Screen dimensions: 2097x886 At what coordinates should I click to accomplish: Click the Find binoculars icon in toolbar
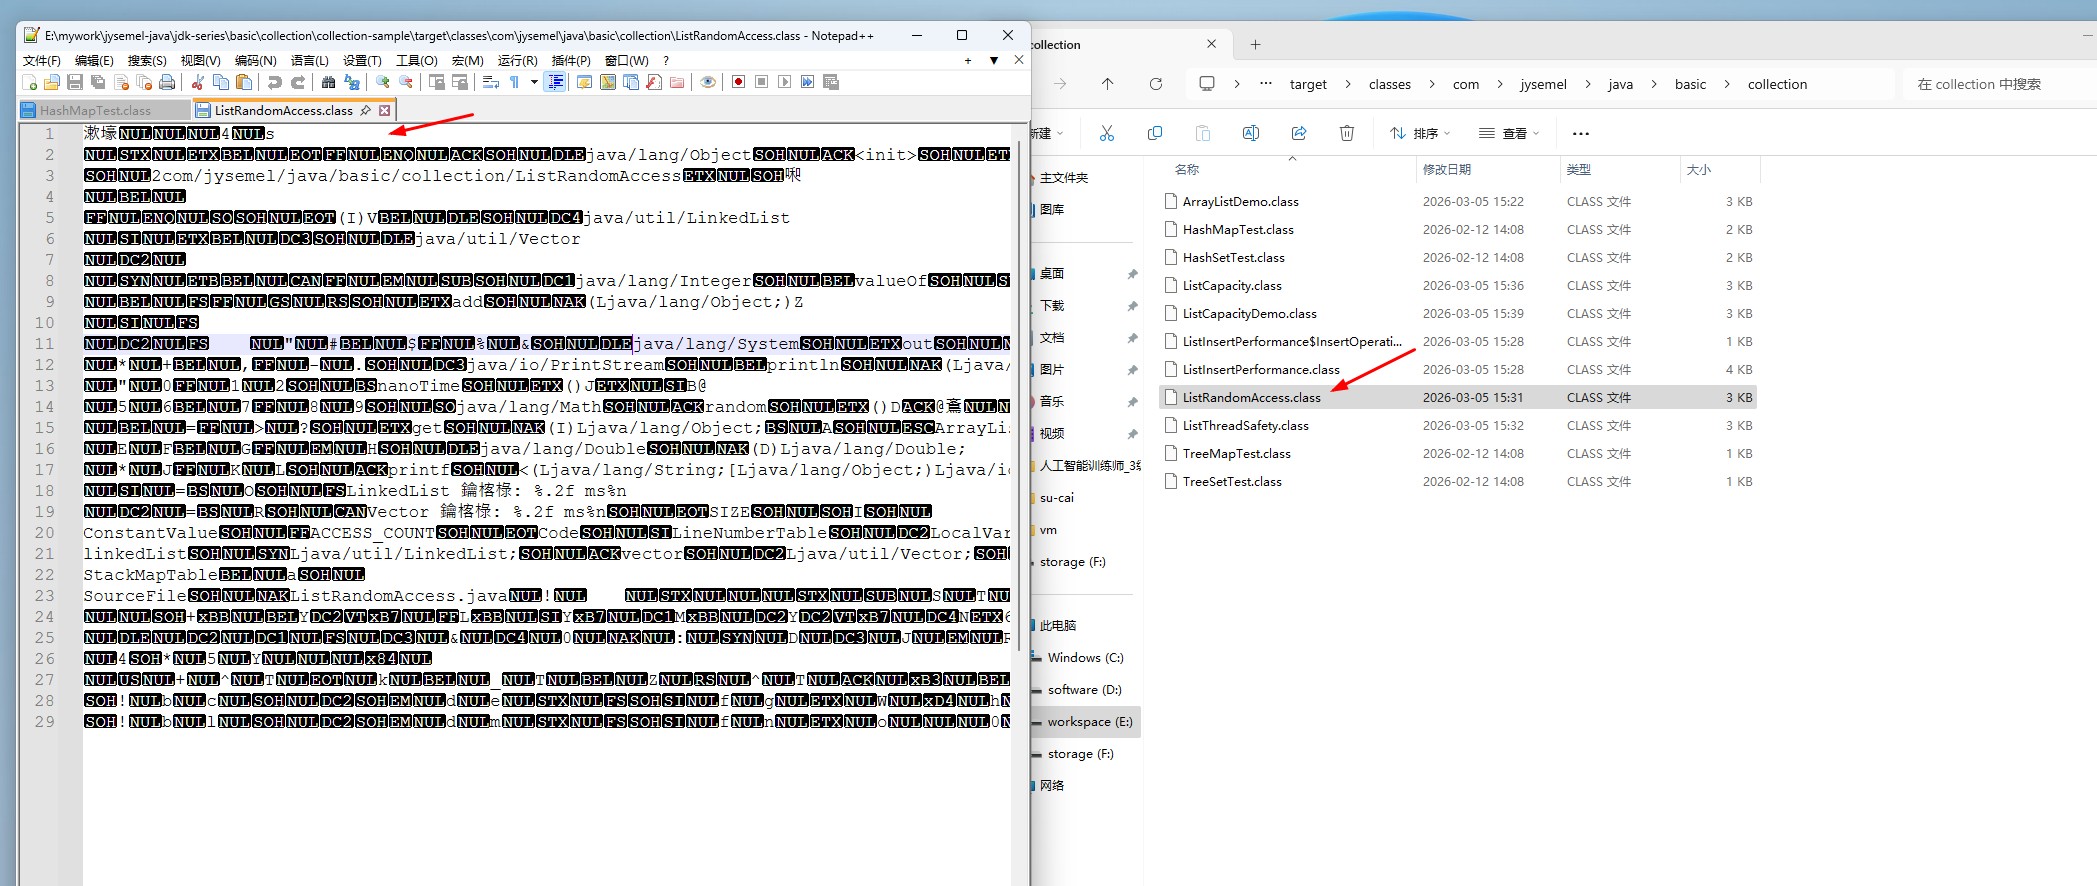point(328,82)
